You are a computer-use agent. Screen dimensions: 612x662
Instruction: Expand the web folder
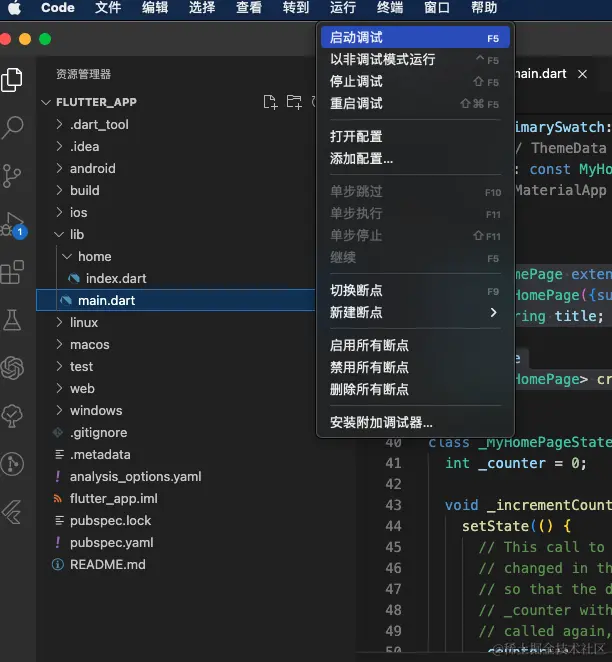pos(60,388)
